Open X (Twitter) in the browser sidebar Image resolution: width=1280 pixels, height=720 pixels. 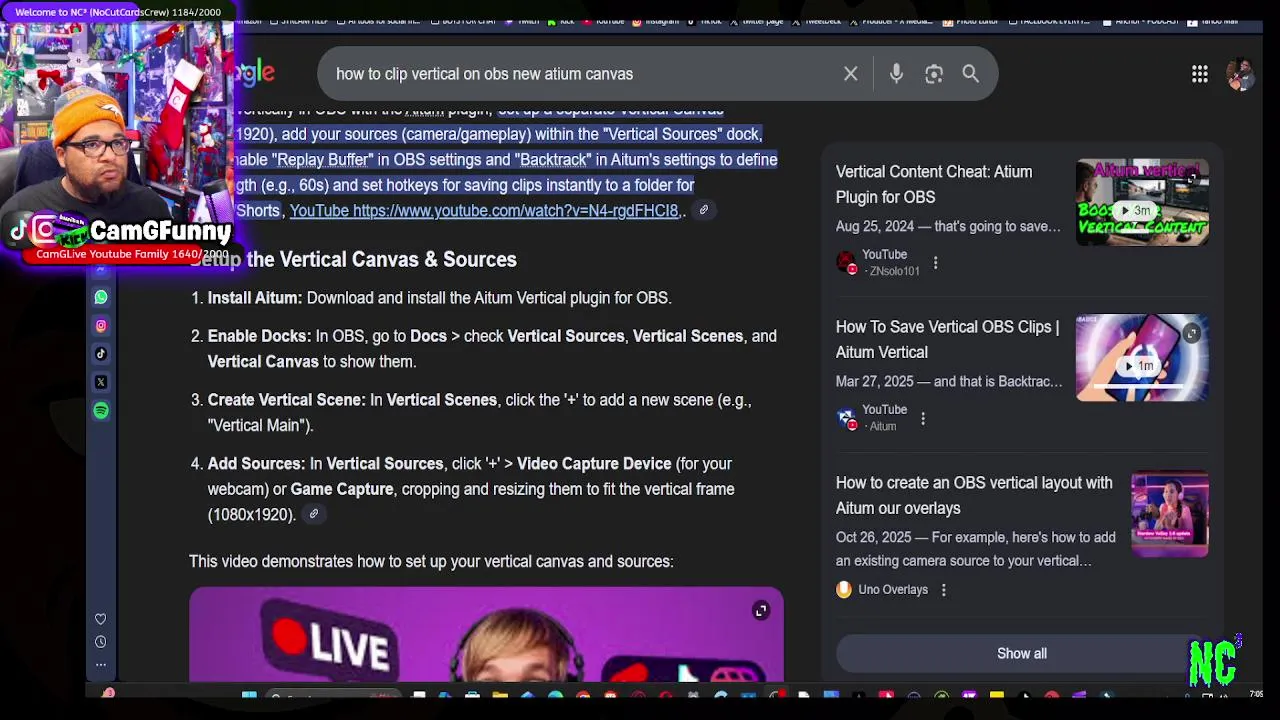point(101,382)
